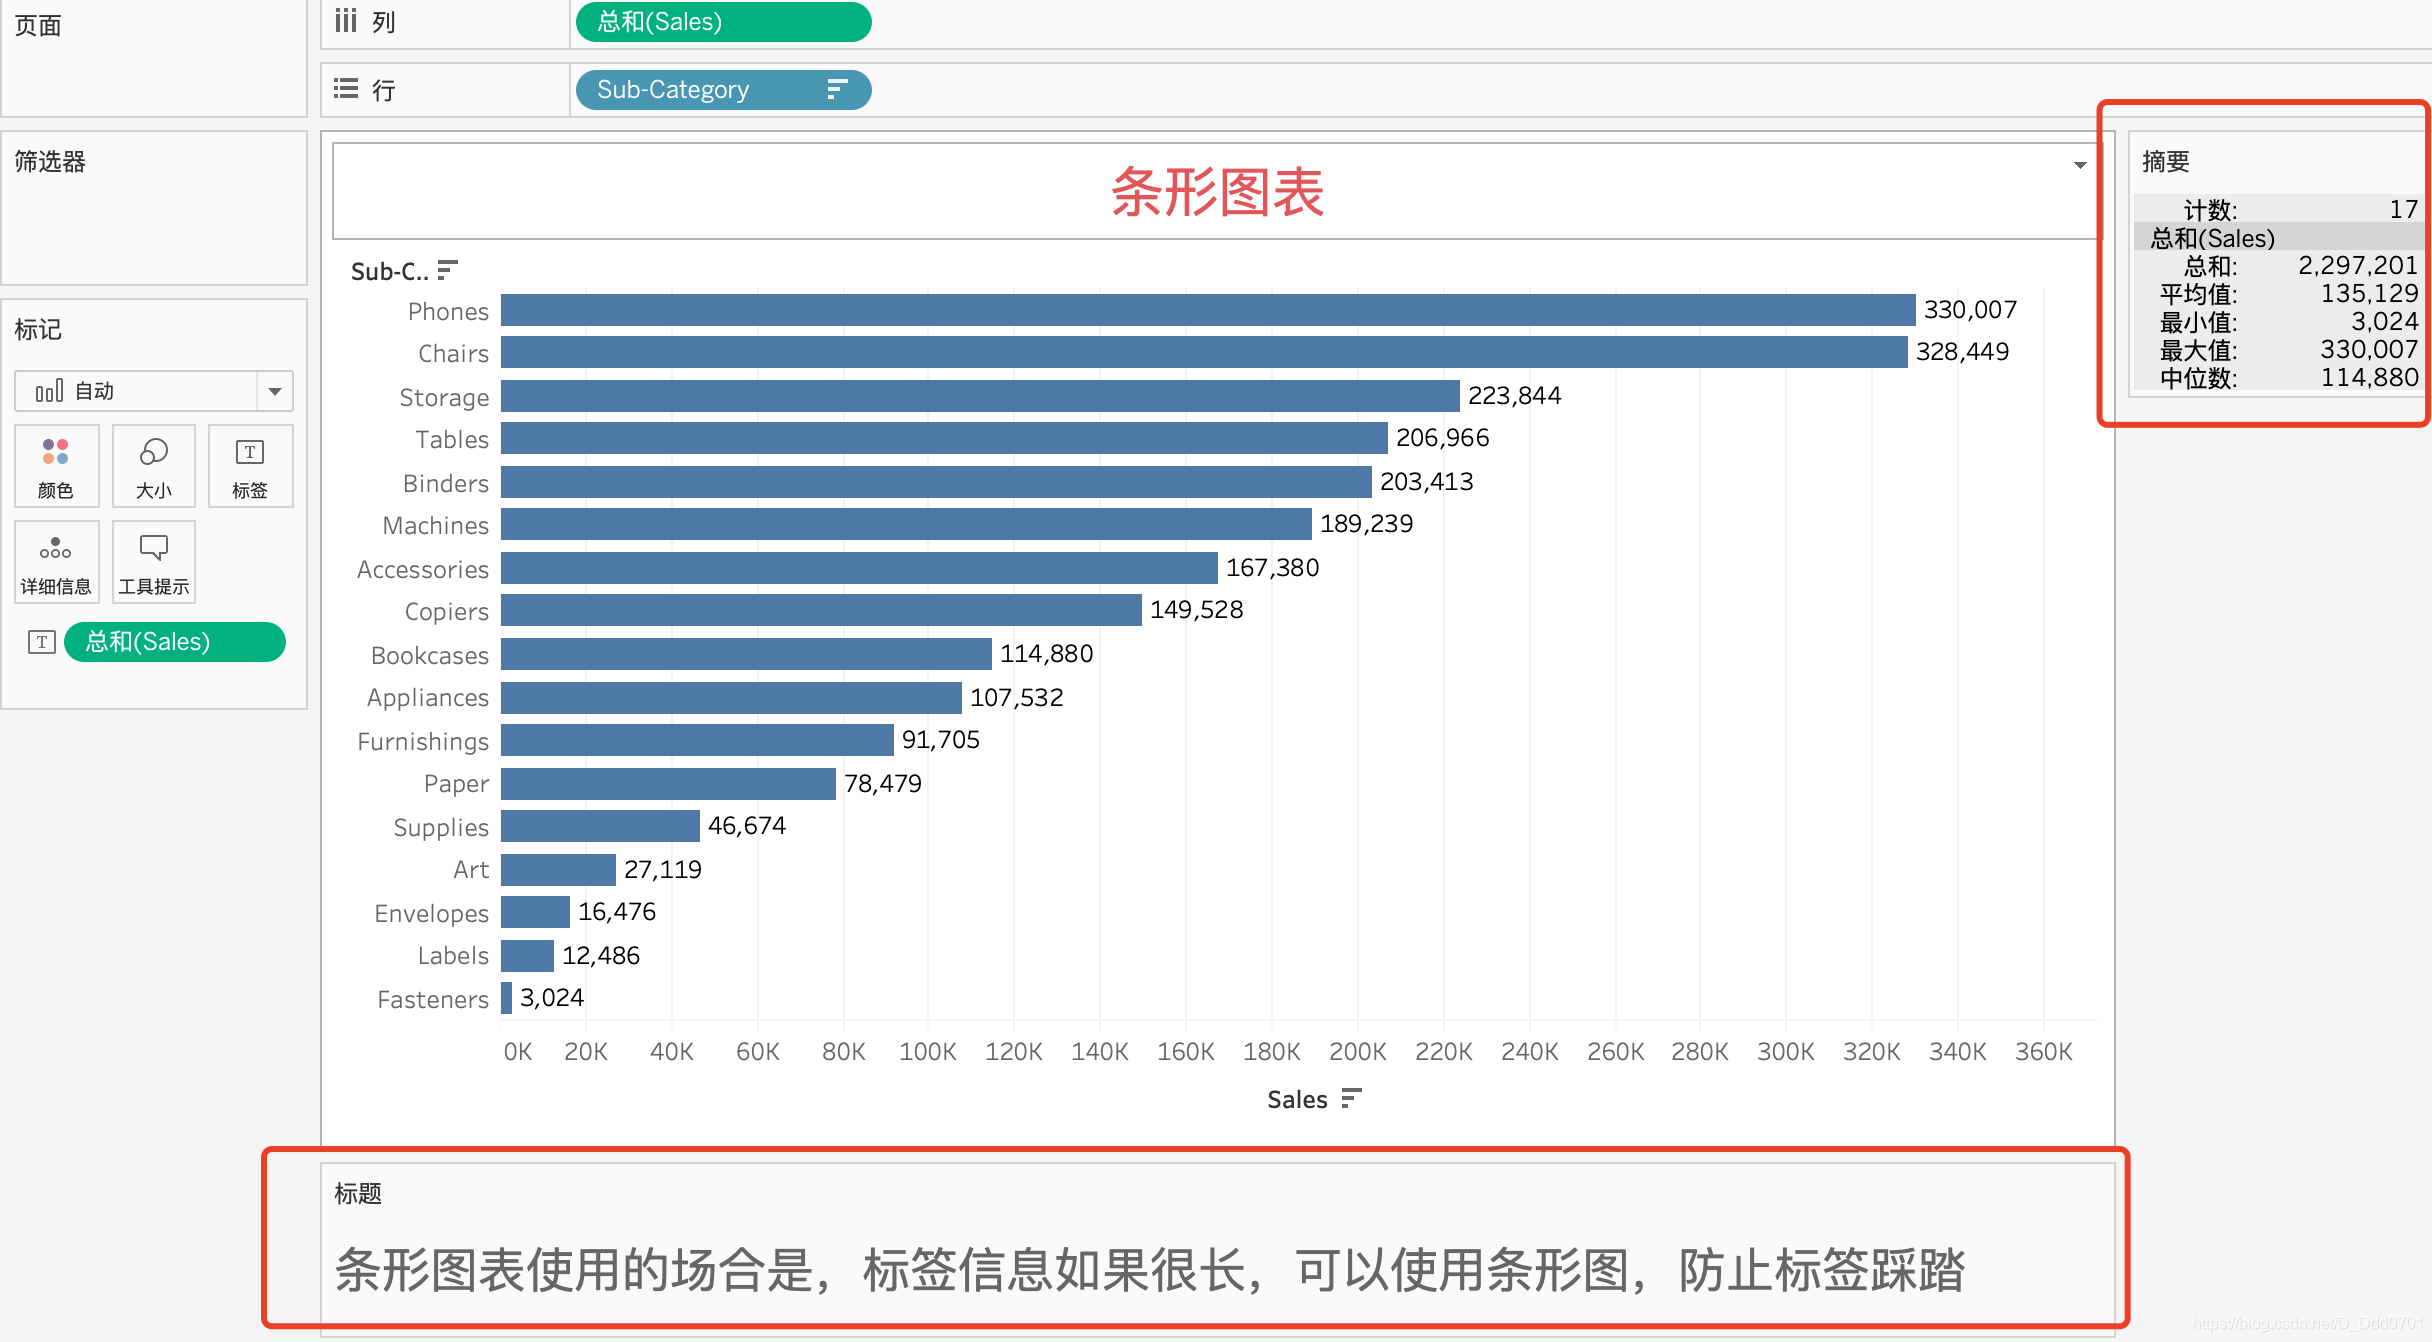Open the Size marks card
The height and width of the screenshot is (1342, 2432).
tap(153, 466)
